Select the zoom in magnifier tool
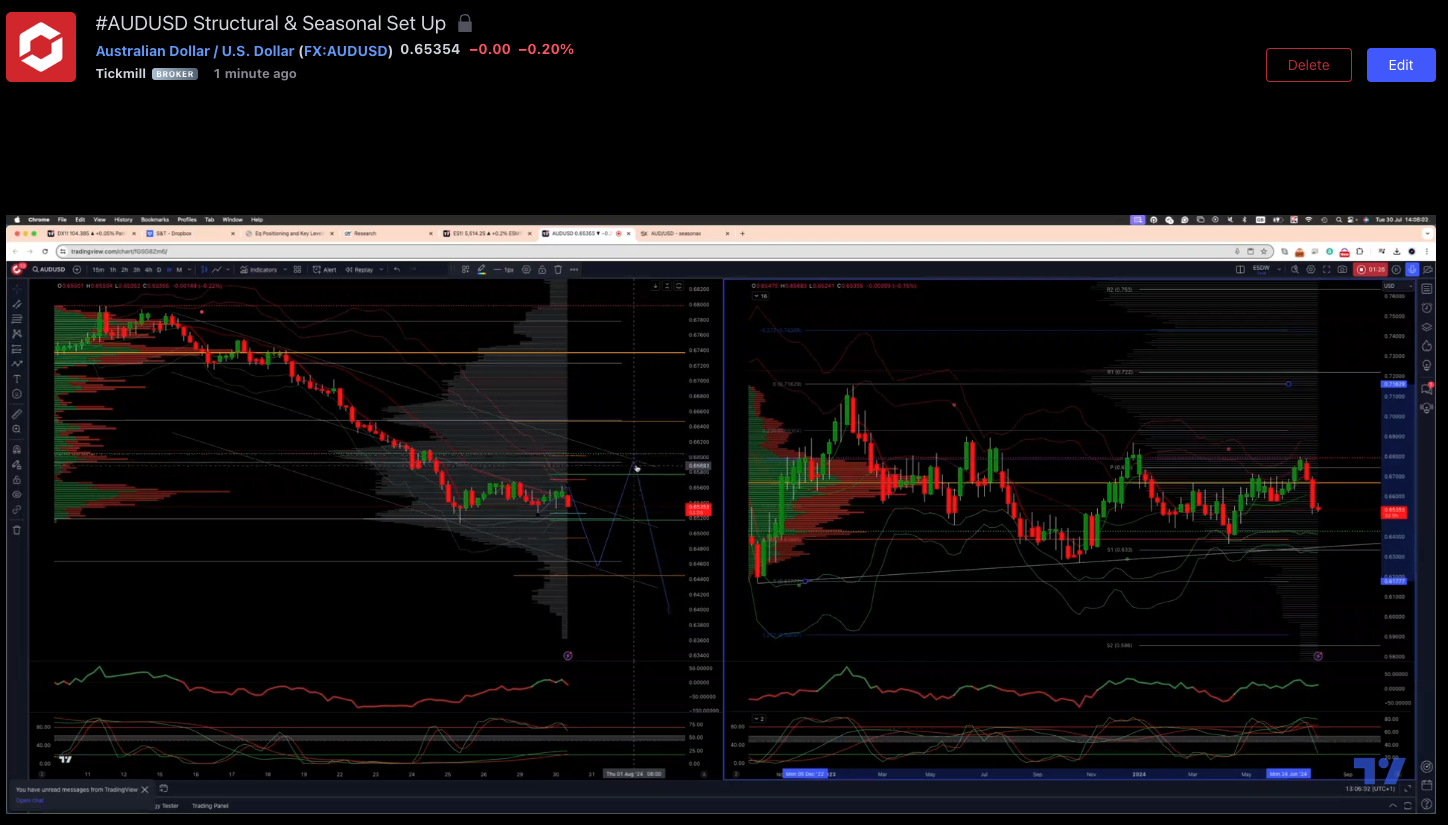The height and width of the screenshot is (825, 1448). coord(17,429)
